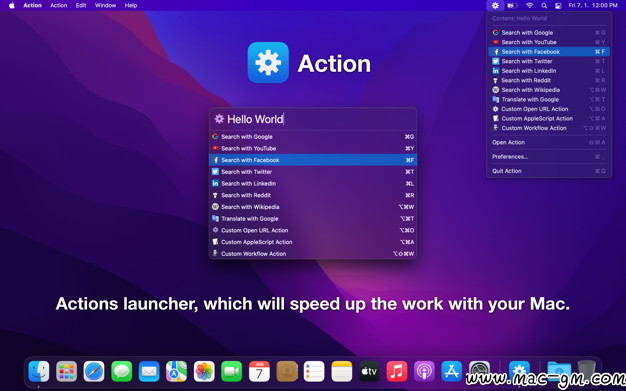Open Notes from the Dock

coord(342,371)
